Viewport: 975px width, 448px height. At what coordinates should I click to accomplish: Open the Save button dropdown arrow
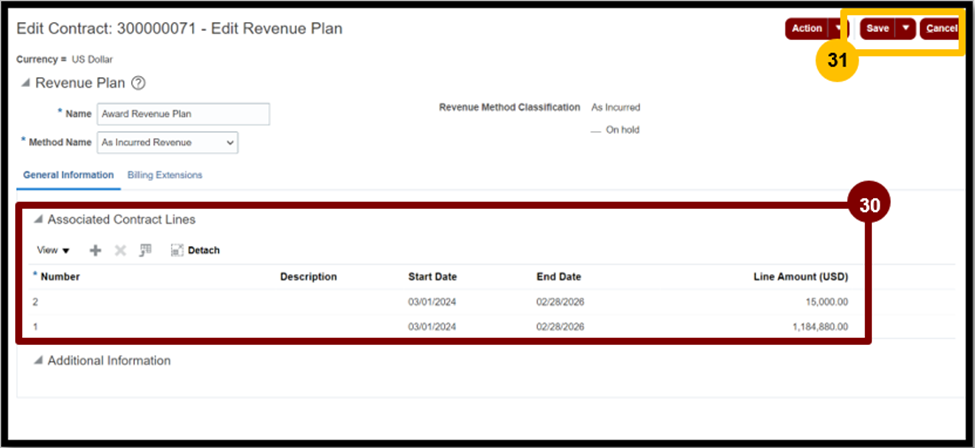905,29
